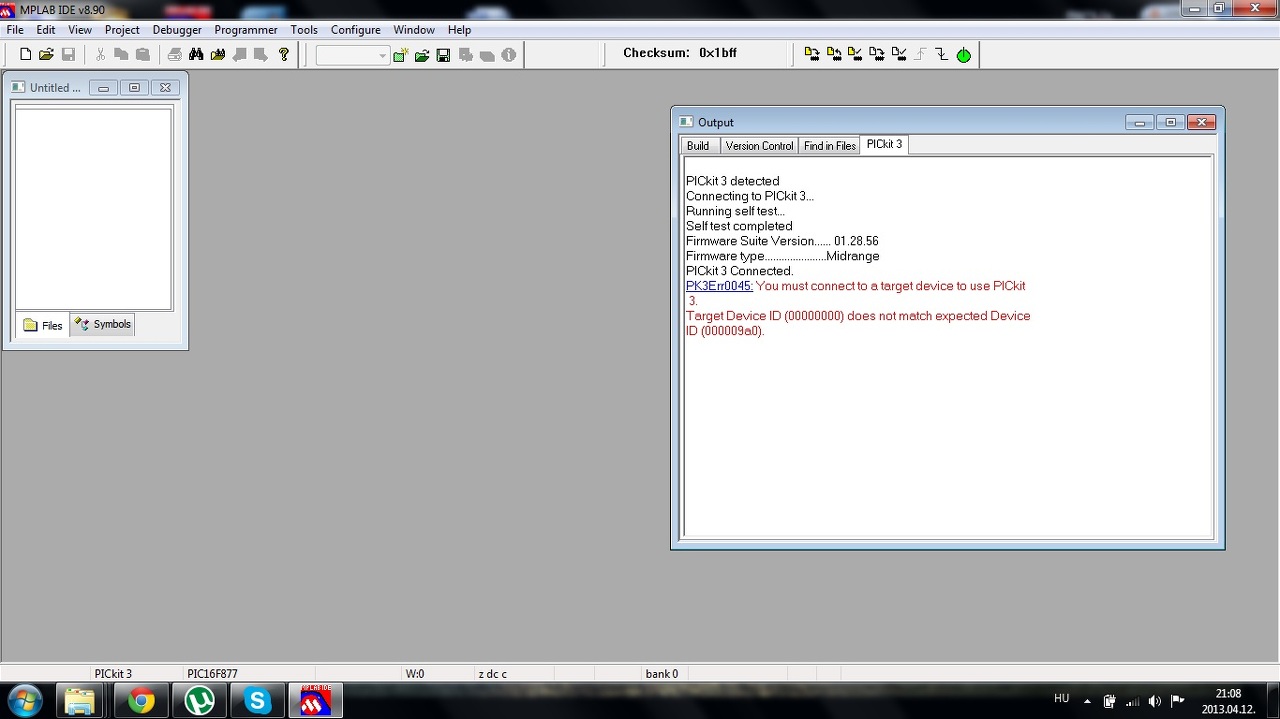1280x719 pixels.
Task: Click the question mark Help icon
Action: coord(284,55)
